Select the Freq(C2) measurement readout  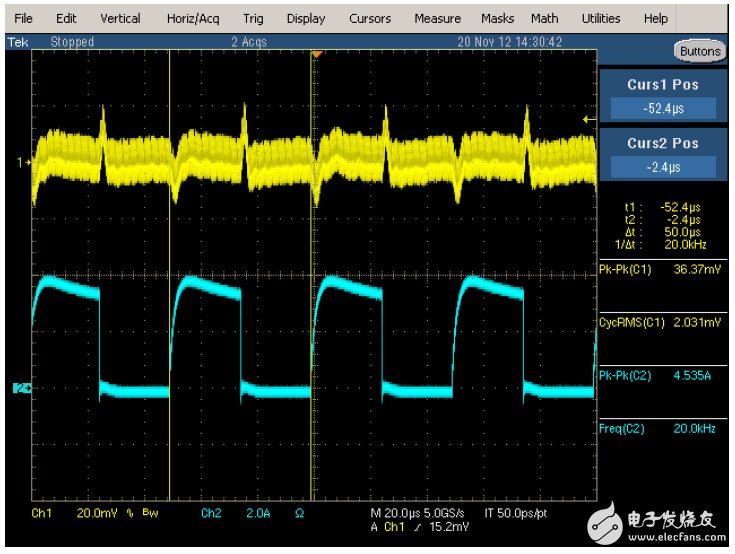pos(664,429)
